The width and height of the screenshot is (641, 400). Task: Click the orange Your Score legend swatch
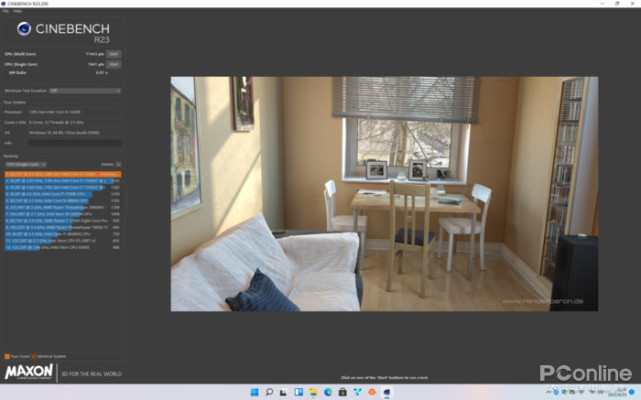[x=7, y=356]
